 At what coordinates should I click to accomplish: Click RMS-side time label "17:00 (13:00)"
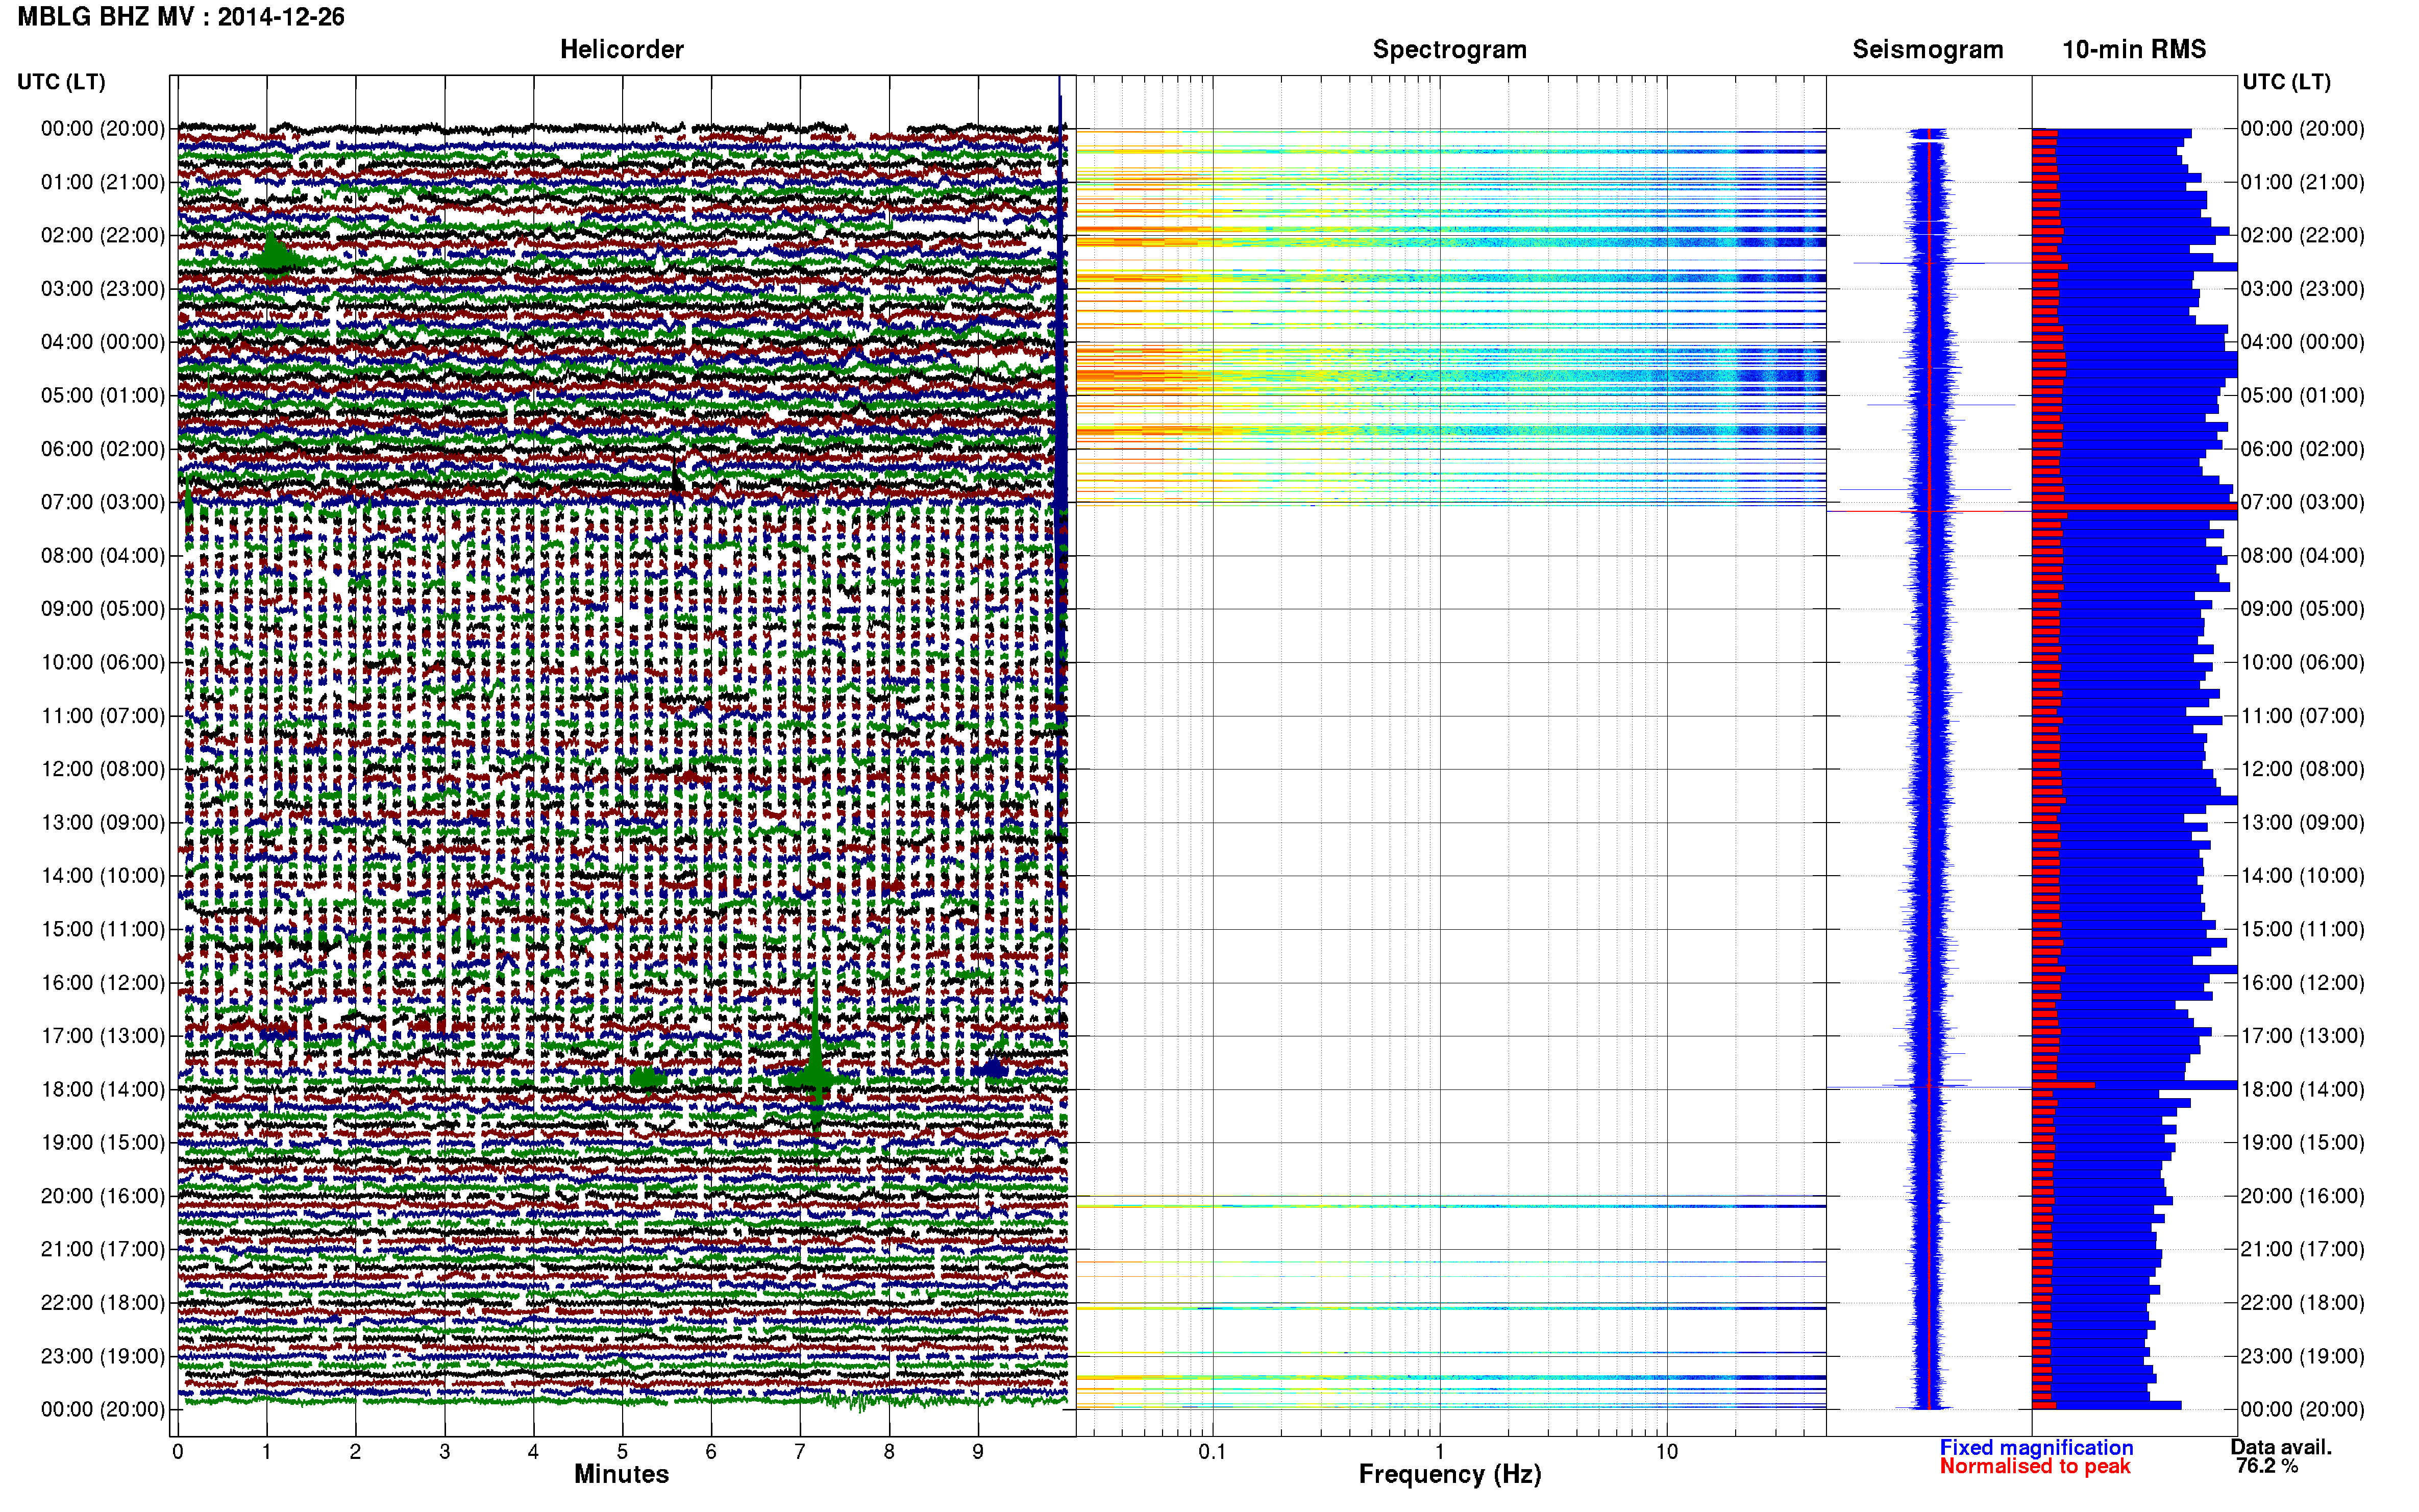(2302, 1036)
